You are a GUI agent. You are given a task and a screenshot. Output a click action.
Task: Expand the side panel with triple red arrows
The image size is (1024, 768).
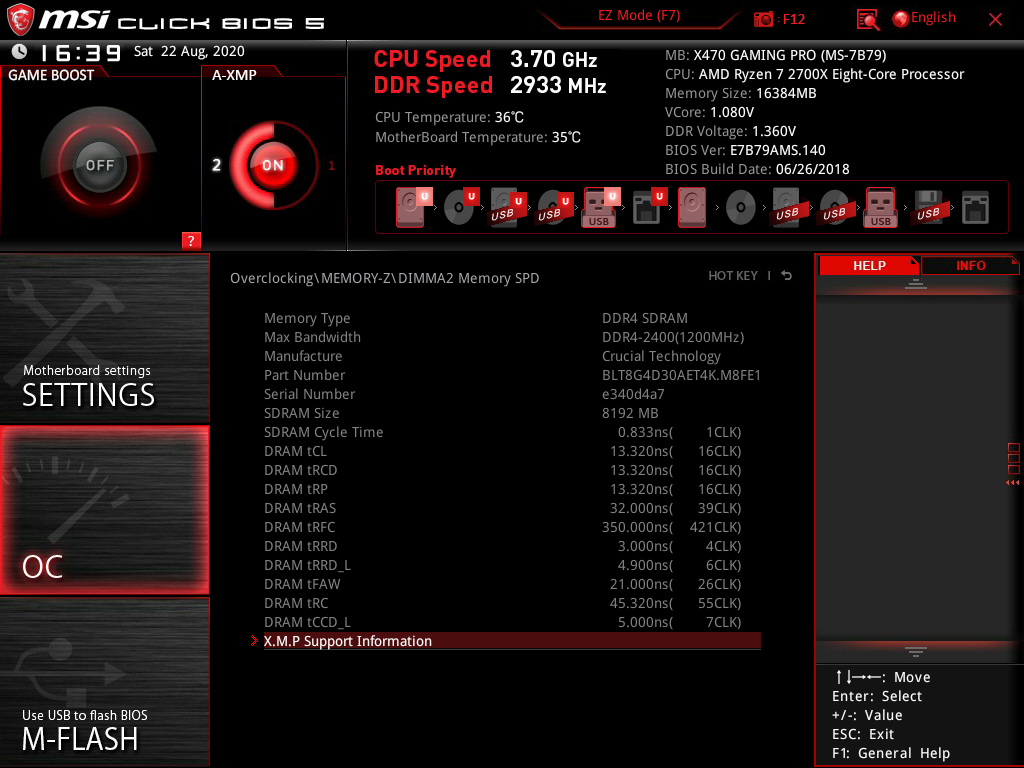[1013, 483]
